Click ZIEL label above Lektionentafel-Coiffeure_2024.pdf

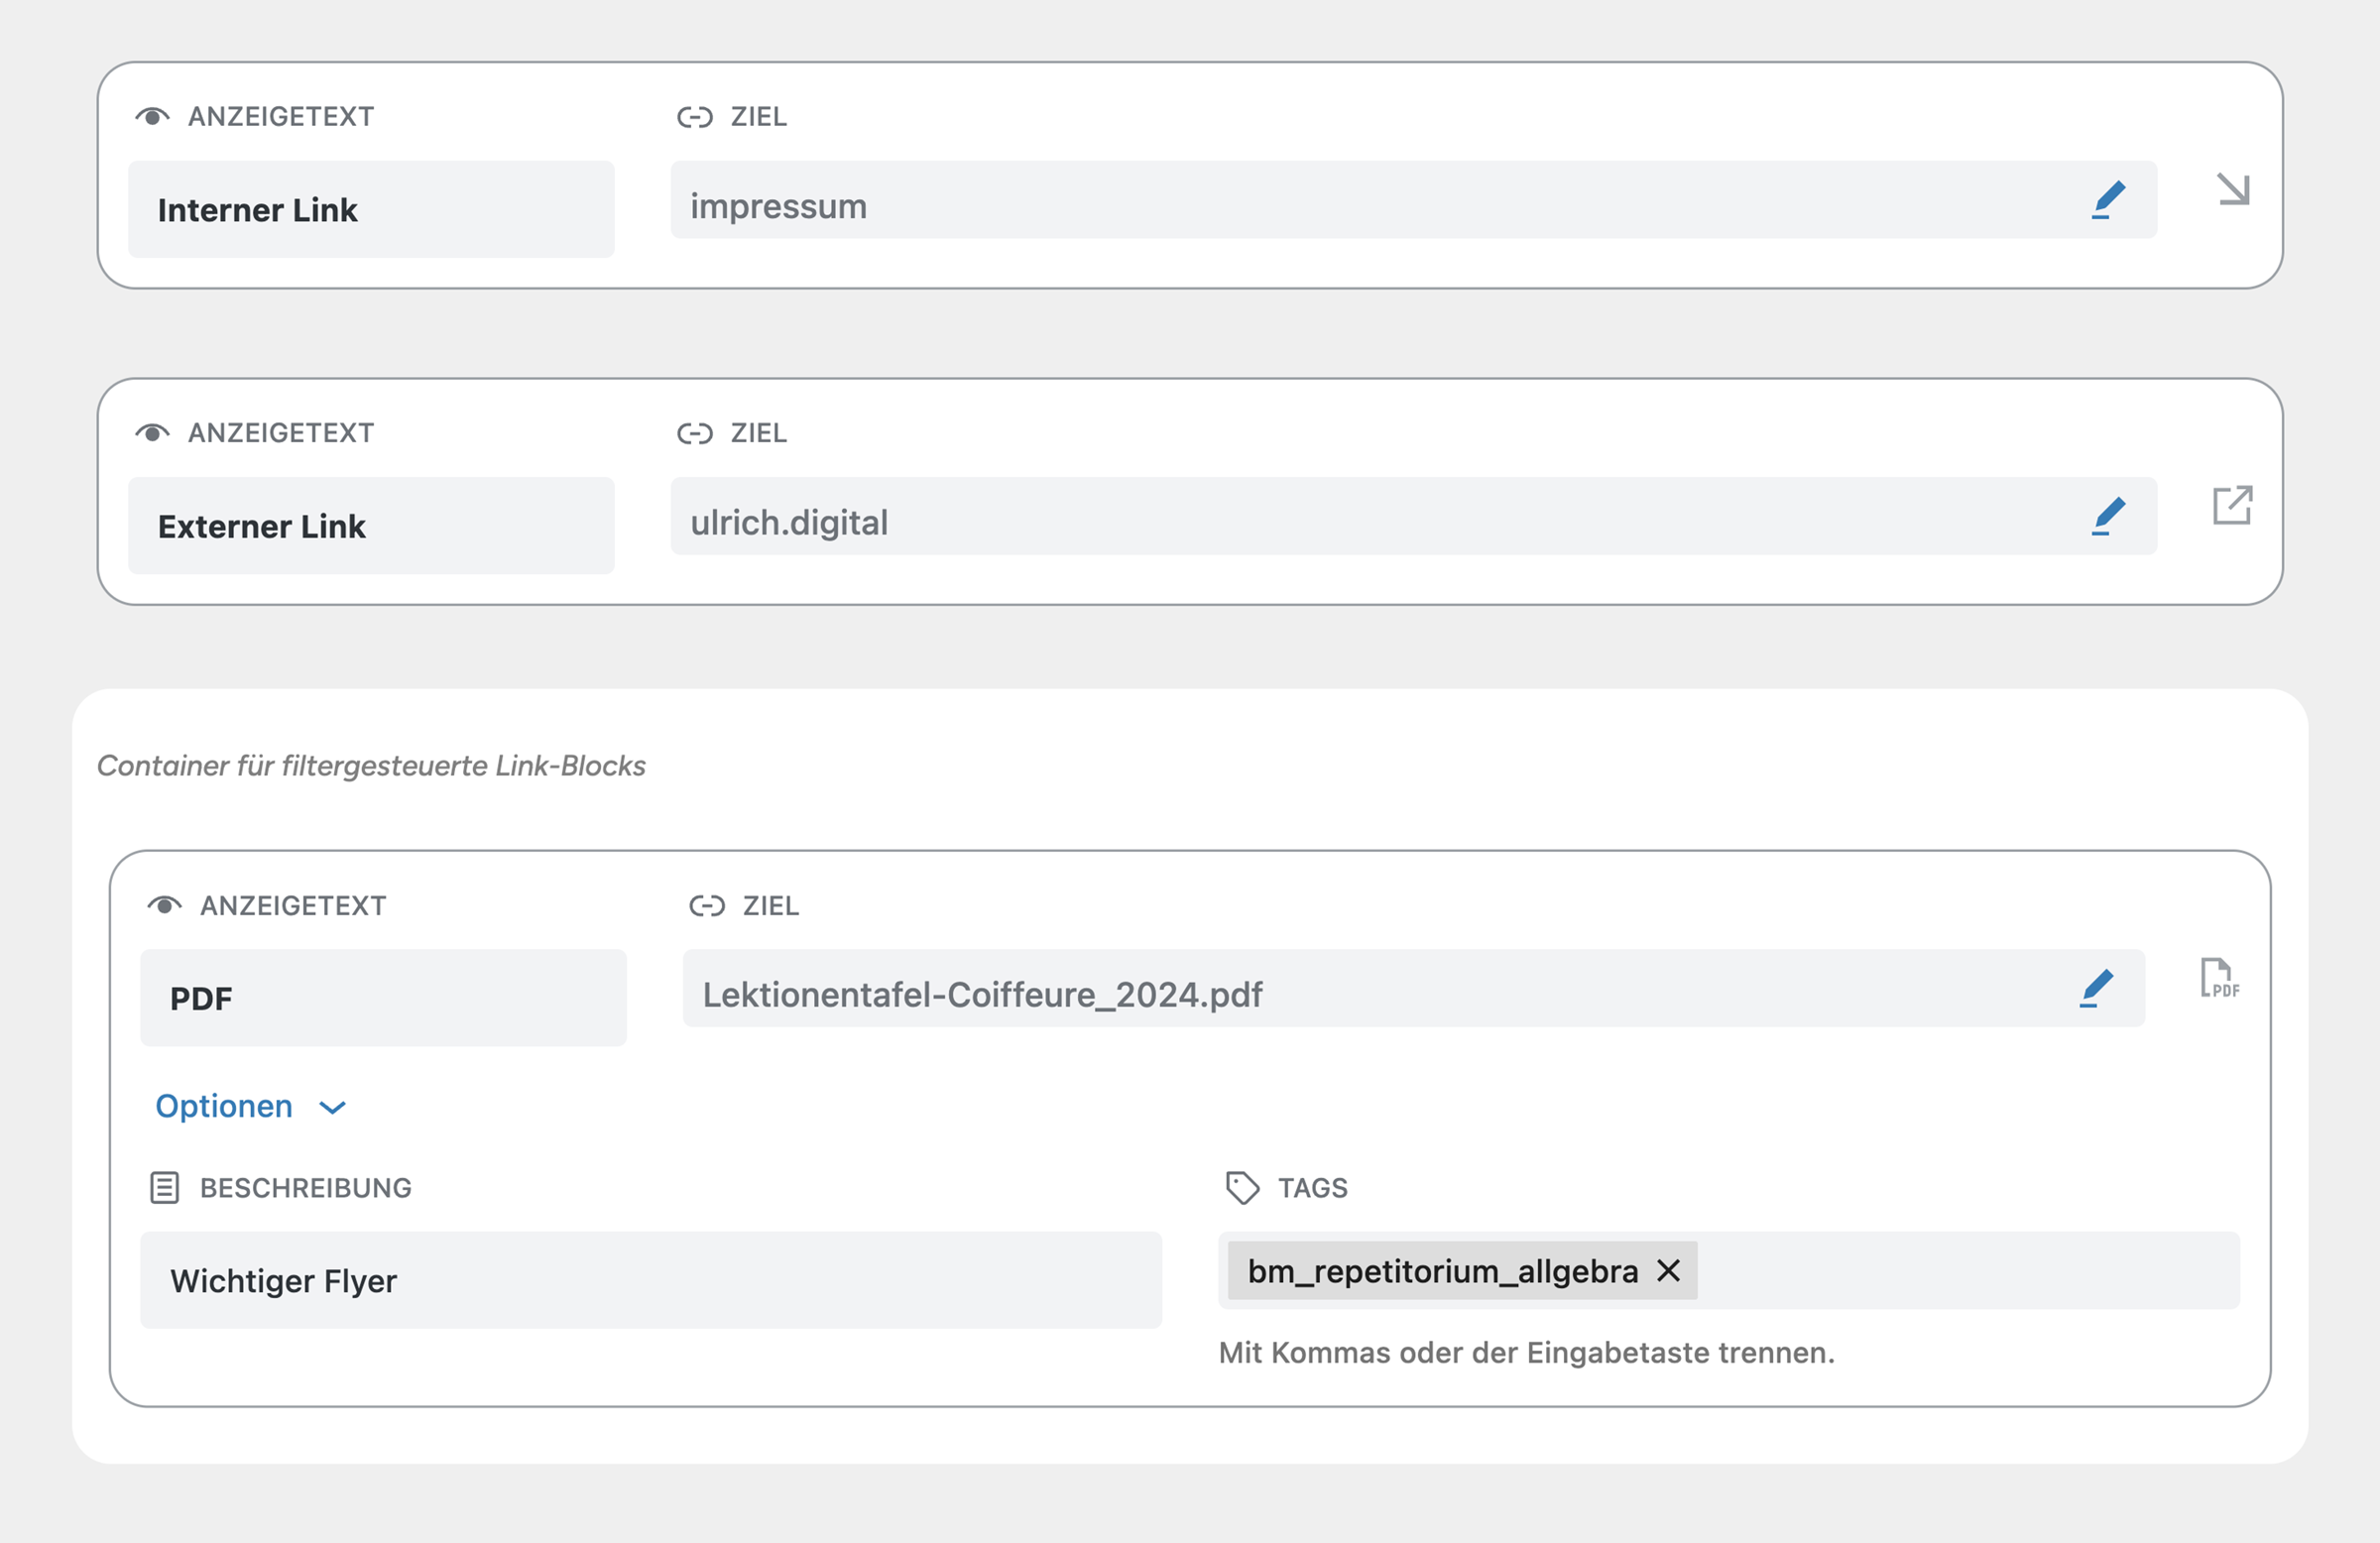[771, 905]
